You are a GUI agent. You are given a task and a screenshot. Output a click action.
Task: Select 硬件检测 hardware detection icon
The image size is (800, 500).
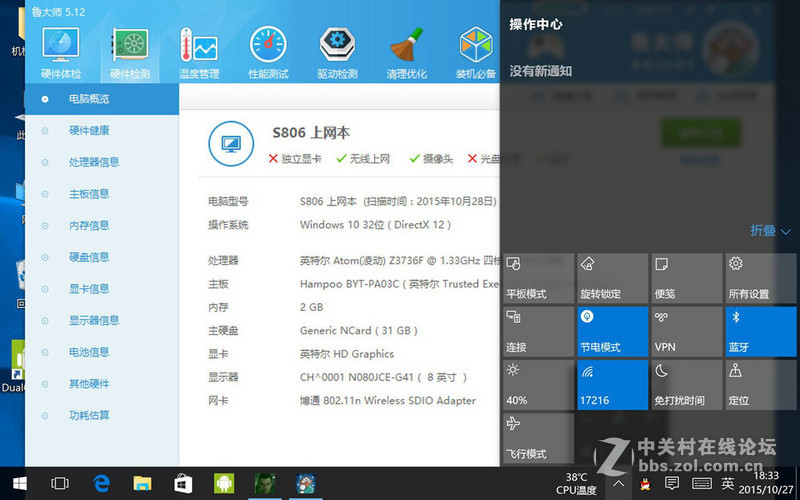pyautogui.click(x=130, y=54)
